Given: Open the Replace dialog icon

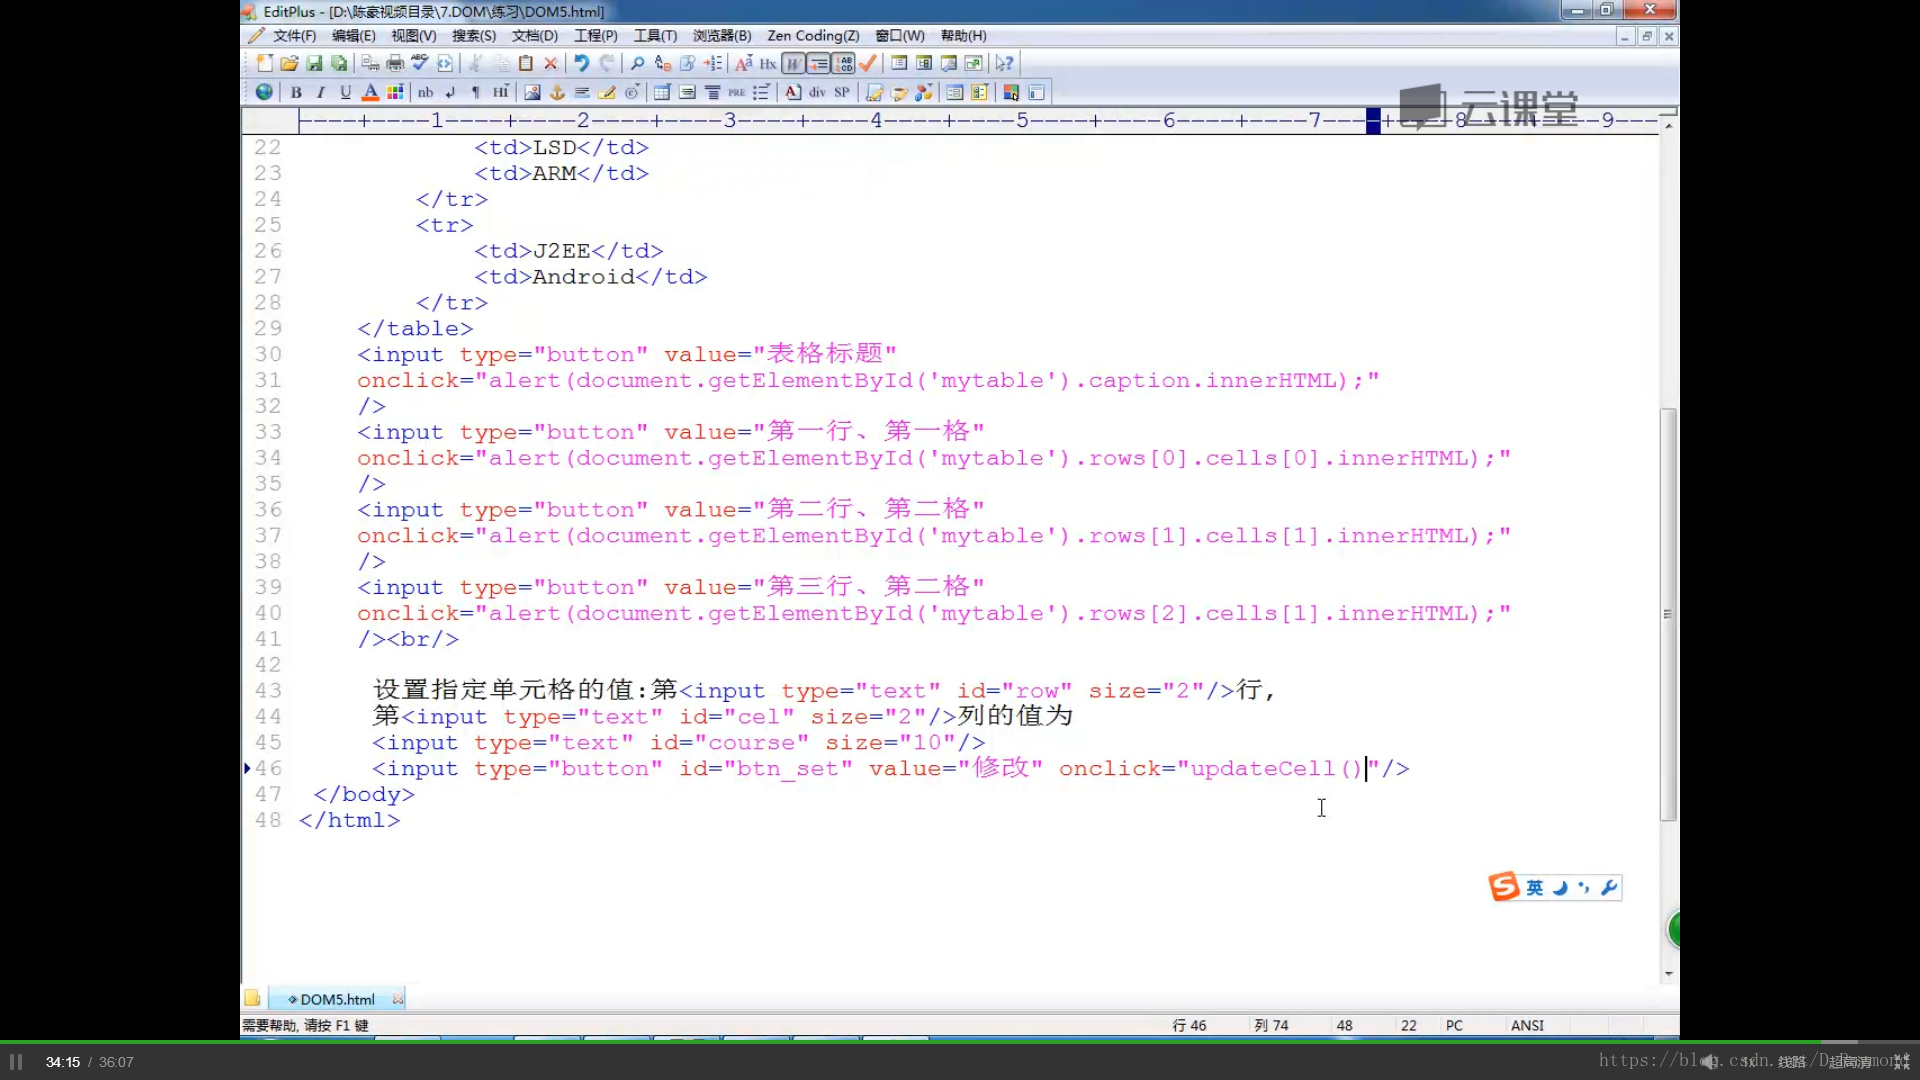Looking at the screenshot, I should click(x=662, y=63).
